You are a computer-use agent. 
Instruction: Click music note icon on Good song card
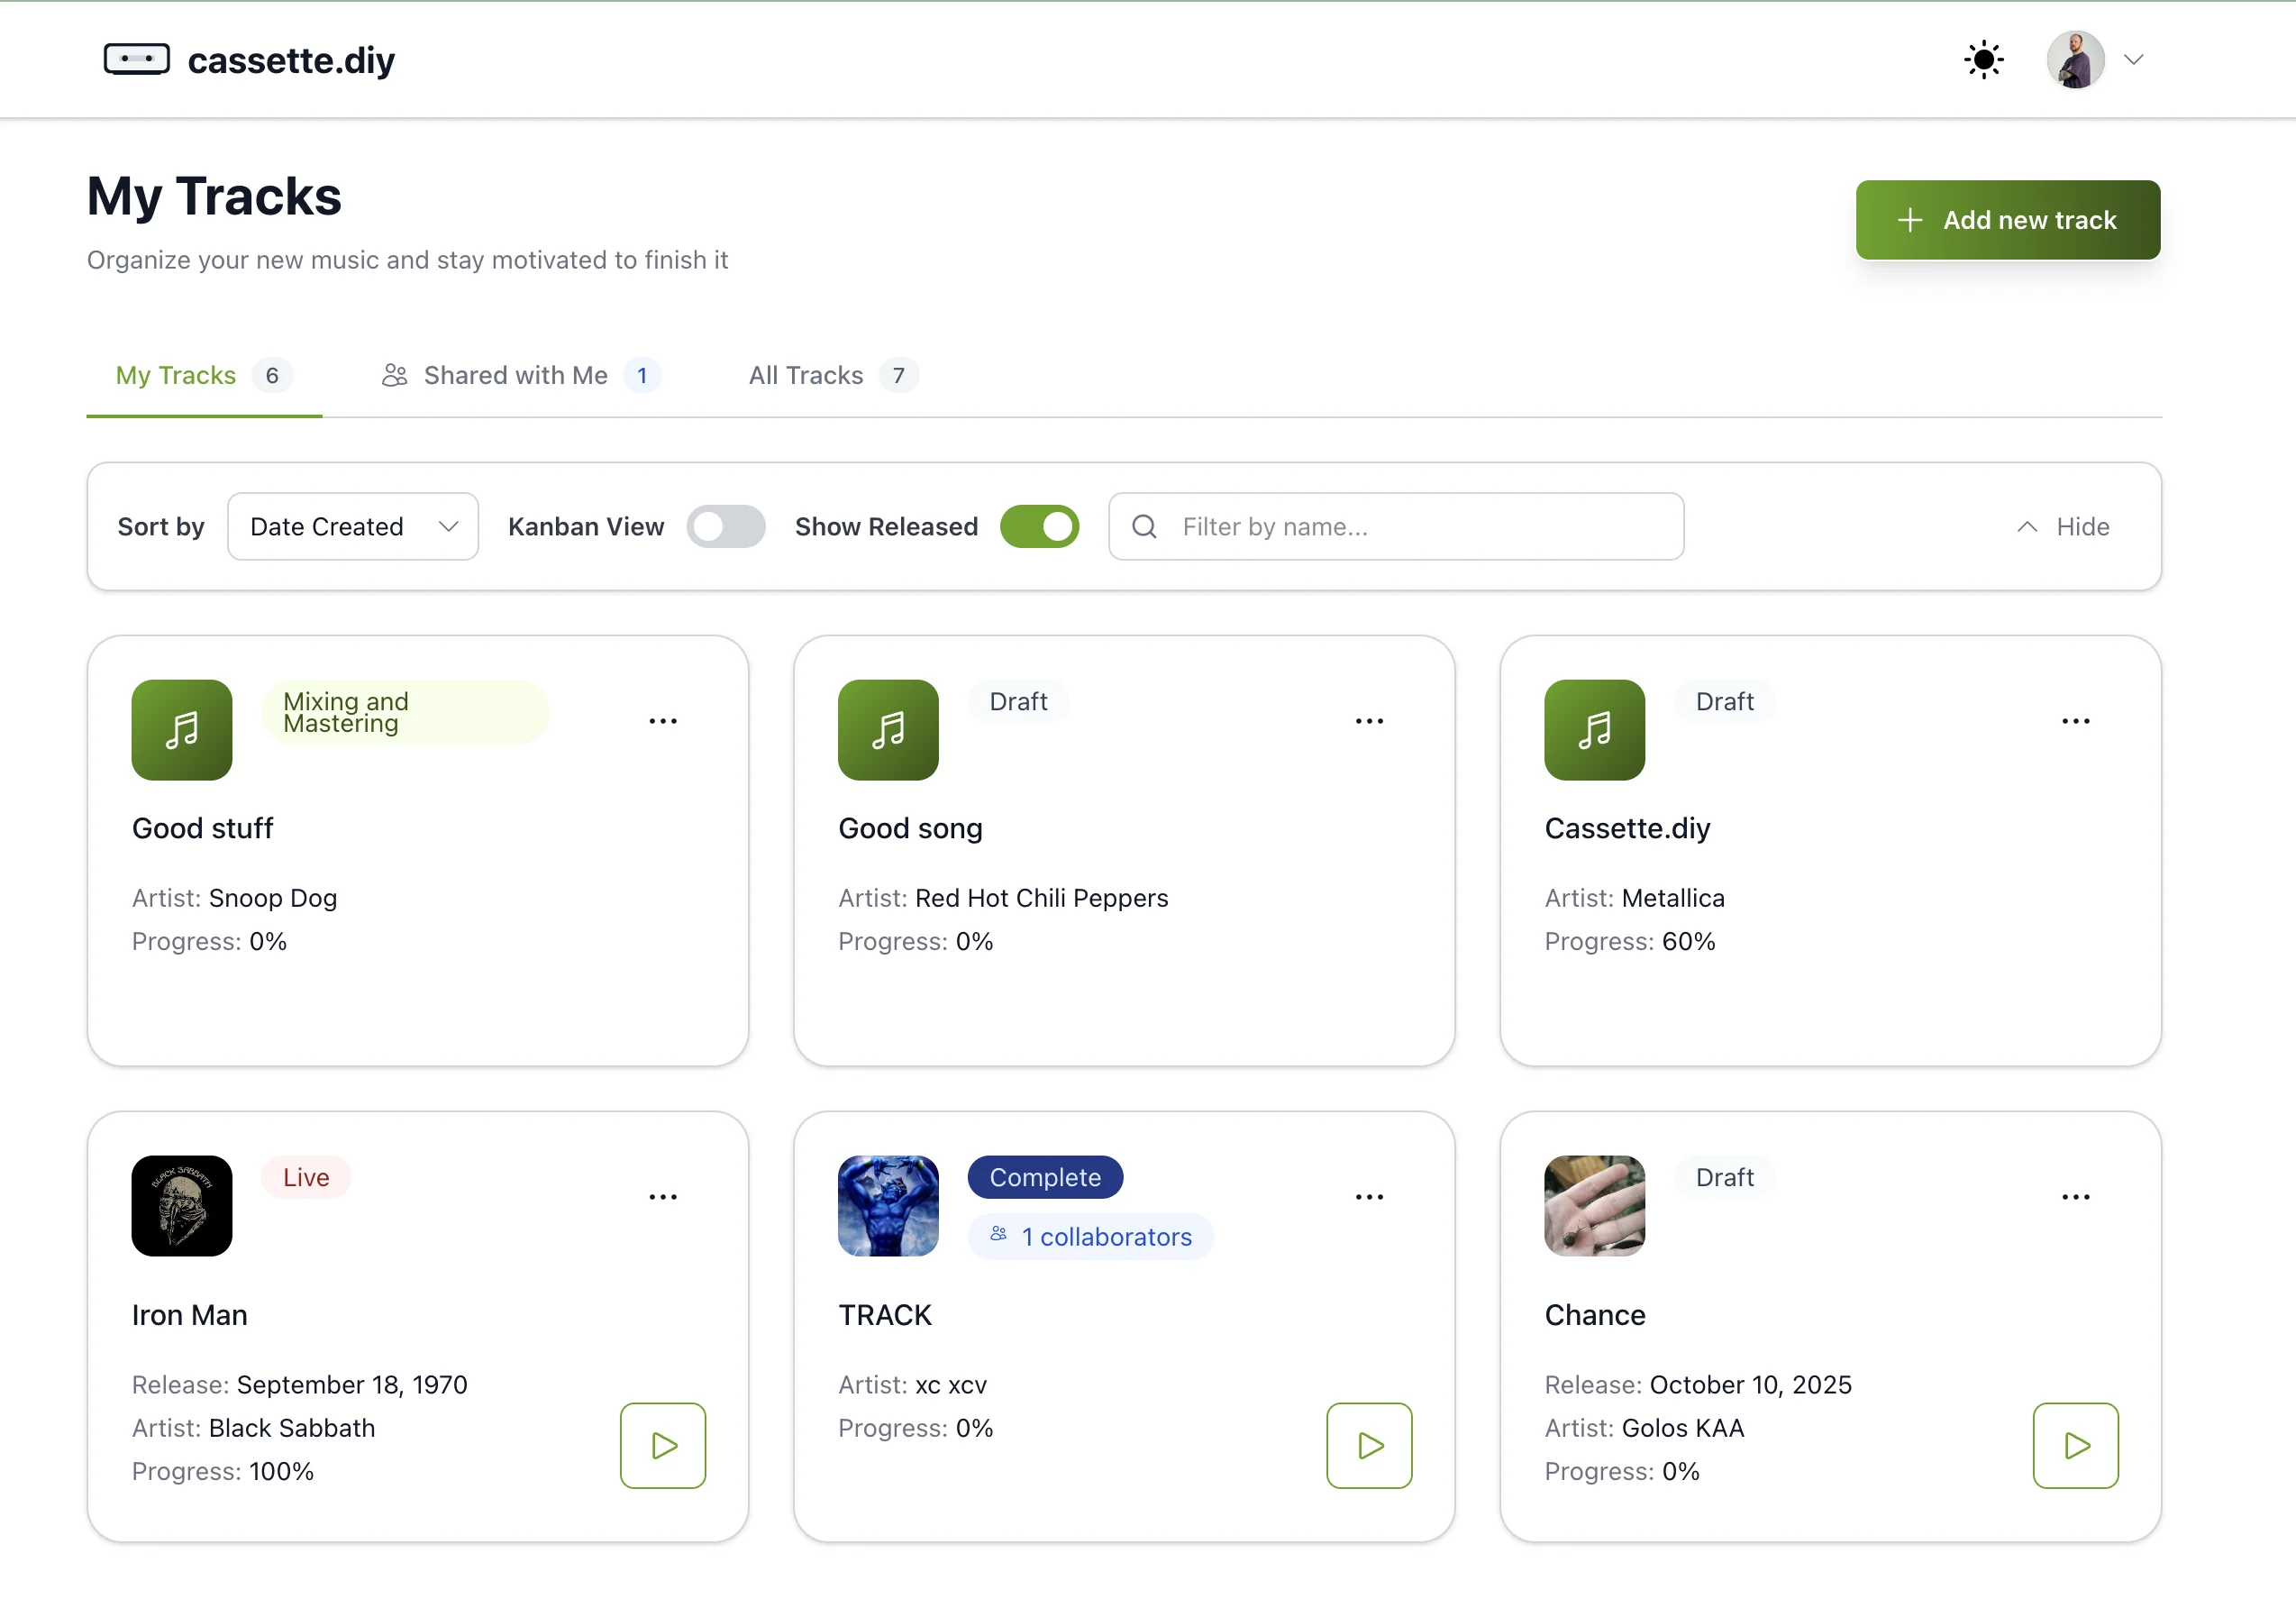pyautogui.click(x=888, y=730)
